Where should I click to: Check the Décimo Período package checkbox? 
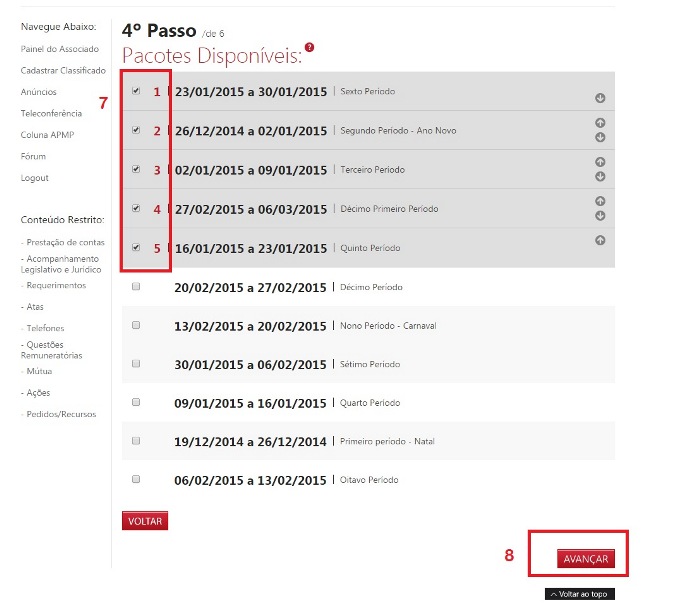[136, 286]
